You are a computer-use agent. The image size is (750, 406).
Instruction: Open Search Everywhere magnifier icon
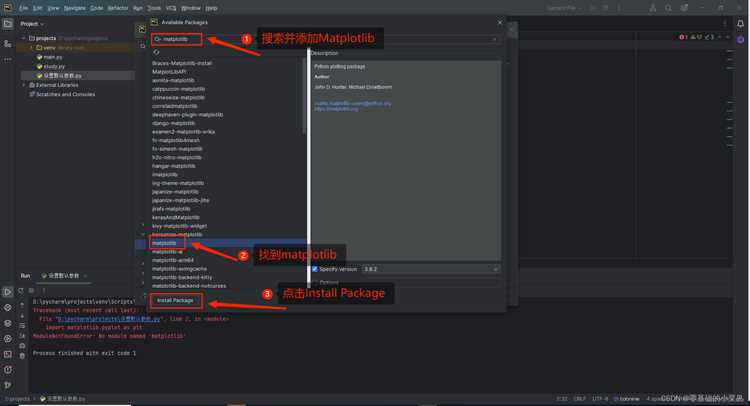pos(668,8)
